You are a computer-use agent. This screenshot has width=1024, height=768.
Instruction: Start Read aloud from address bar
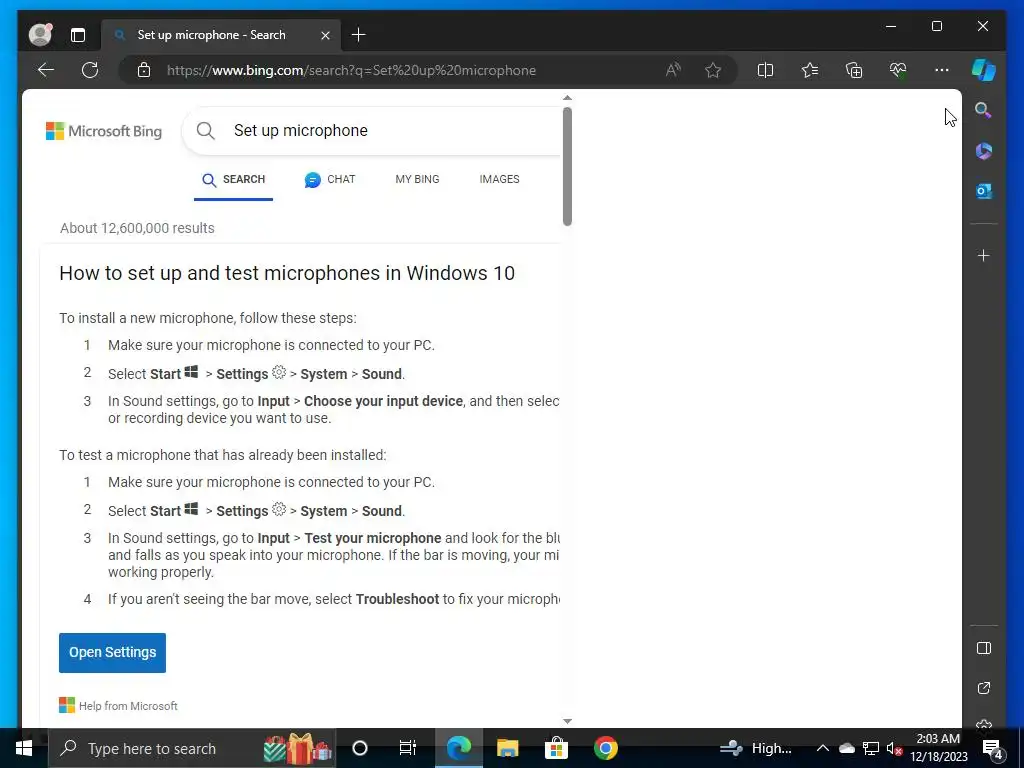pyautogui.click(x=673, y=70)
